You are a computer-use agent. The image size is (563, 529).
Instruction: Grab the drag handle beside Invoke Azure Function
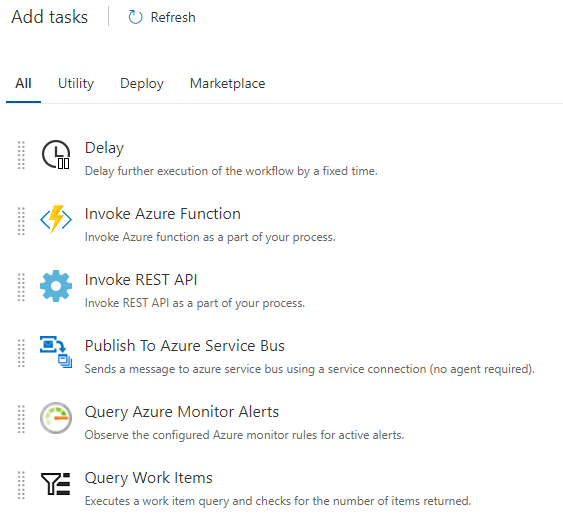(21, 221)
